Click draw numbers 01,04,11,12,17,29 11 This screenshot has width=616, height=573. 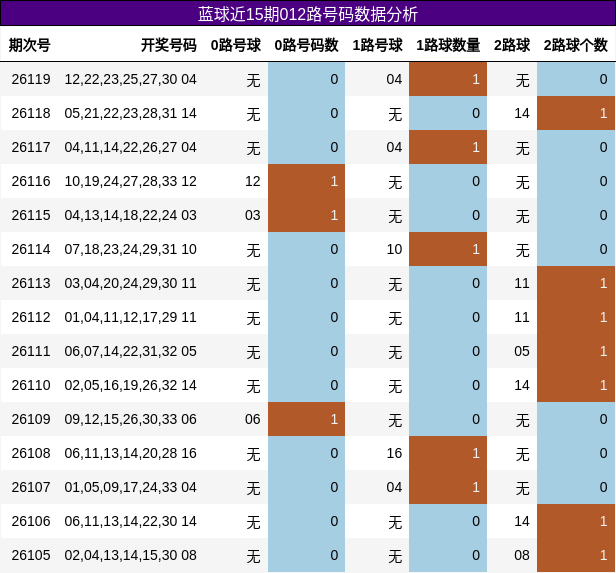130,317
